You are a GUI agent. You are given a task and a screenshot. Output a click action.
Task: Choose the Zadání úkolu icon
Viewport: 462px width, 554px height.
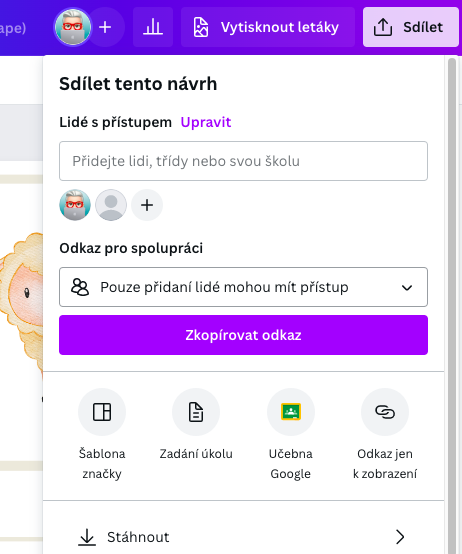196,412
